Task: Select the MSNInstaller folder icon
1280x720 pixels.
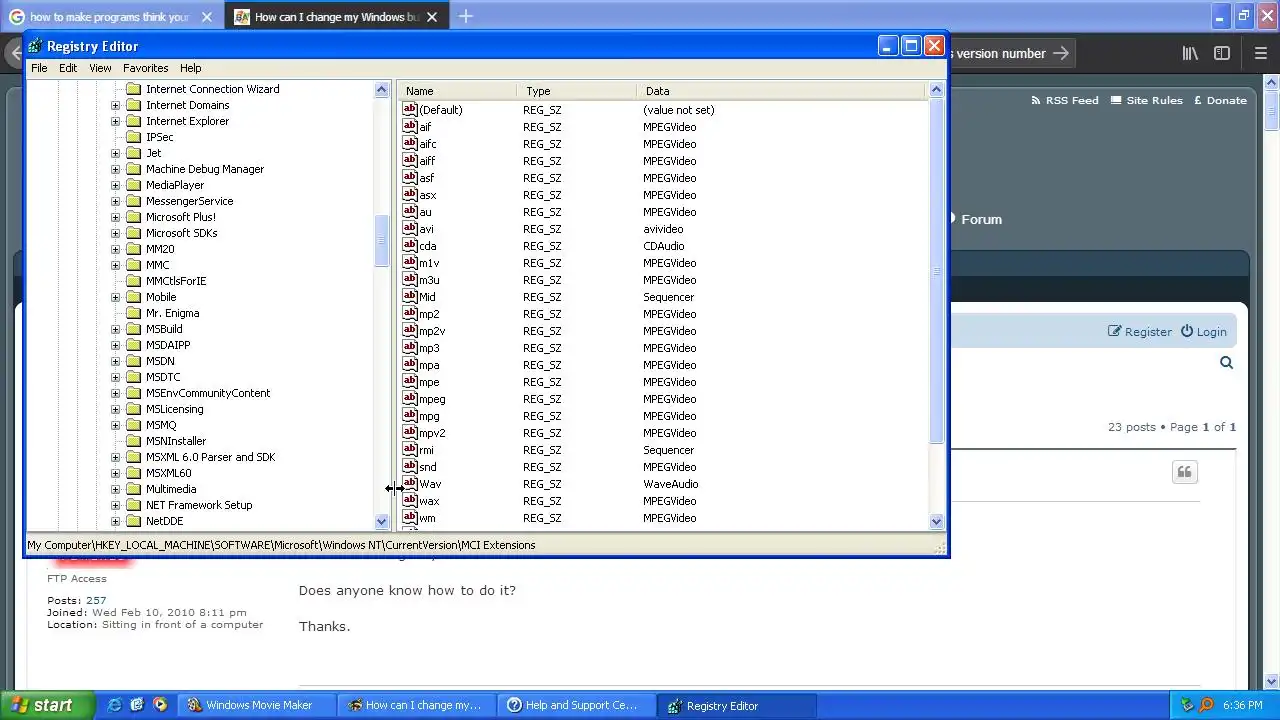Action: 133,441
